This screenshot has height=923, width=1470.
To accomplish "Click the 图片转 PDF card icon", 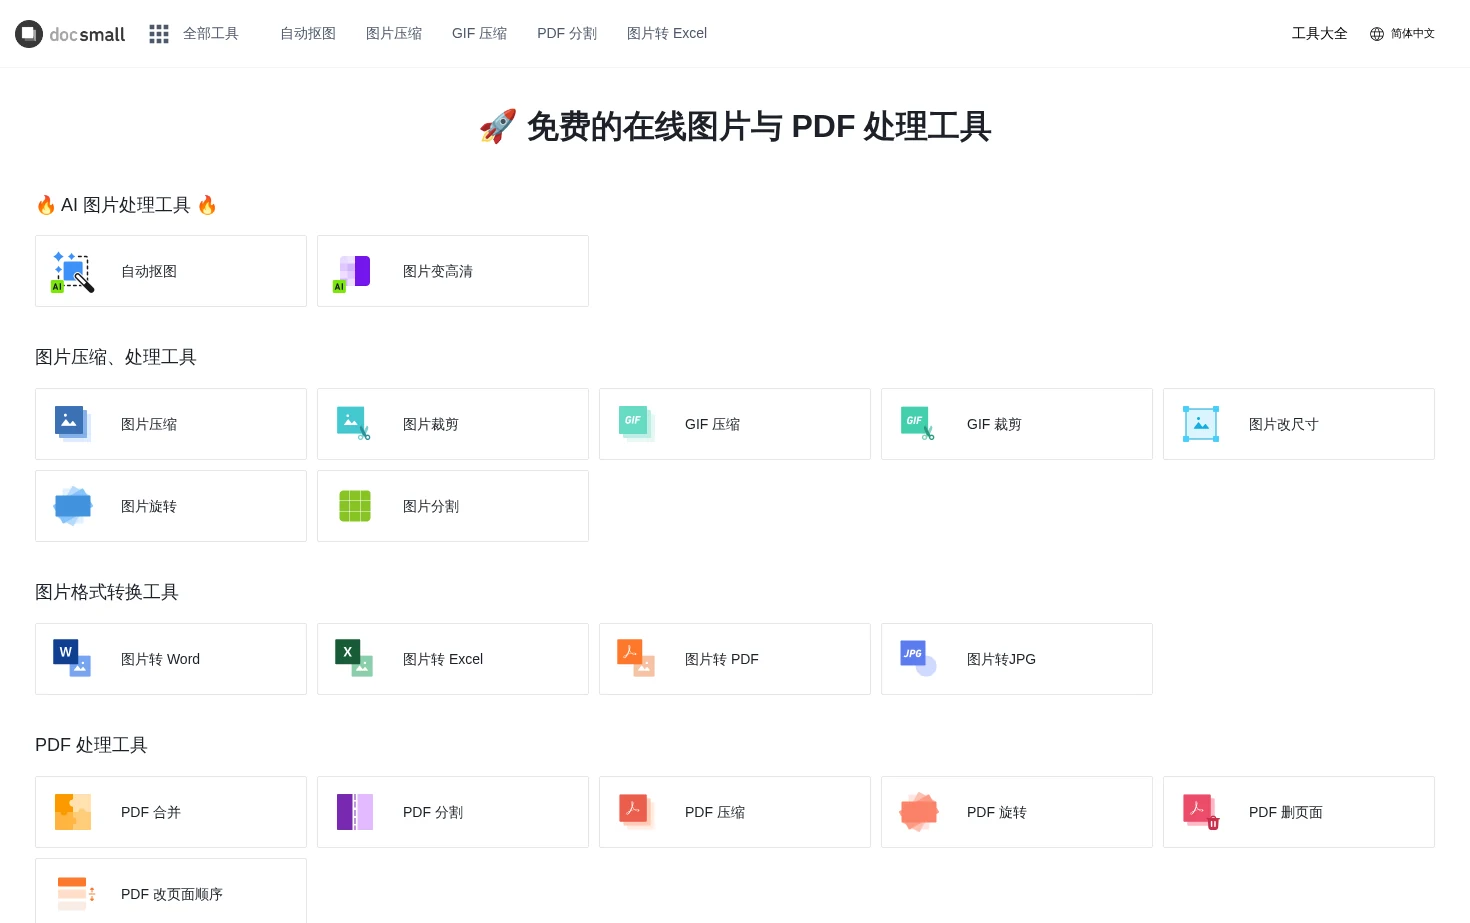I will coord(636,659).
